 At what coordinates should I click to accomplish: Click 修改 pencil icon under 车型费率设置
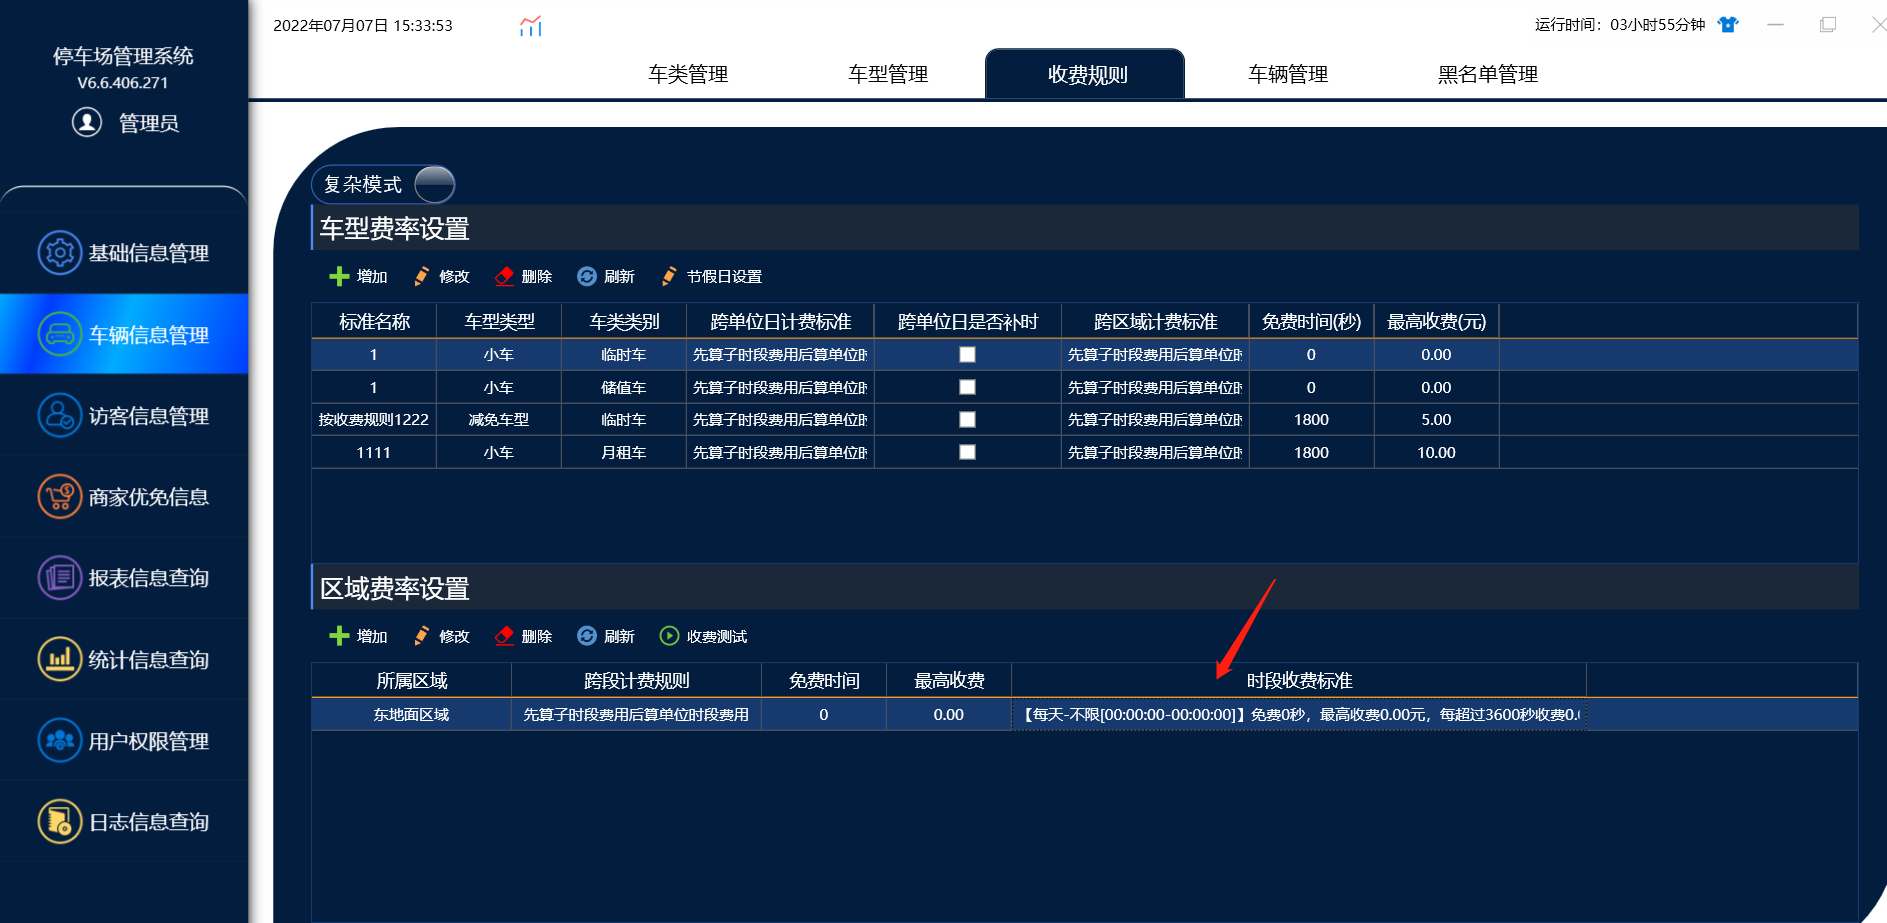tap(422, 276)
